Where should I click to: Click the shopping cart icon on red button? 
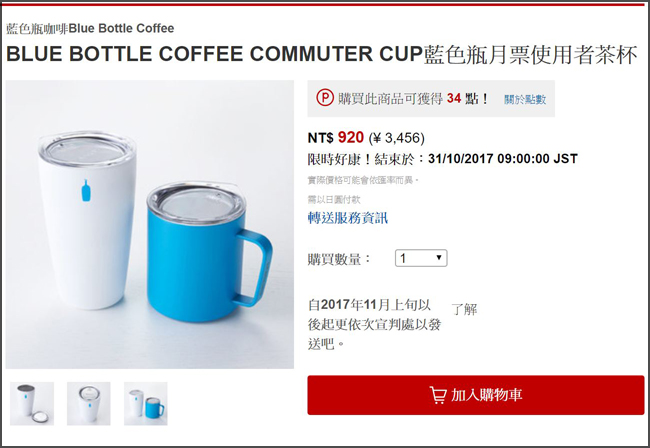coord(438,395)
